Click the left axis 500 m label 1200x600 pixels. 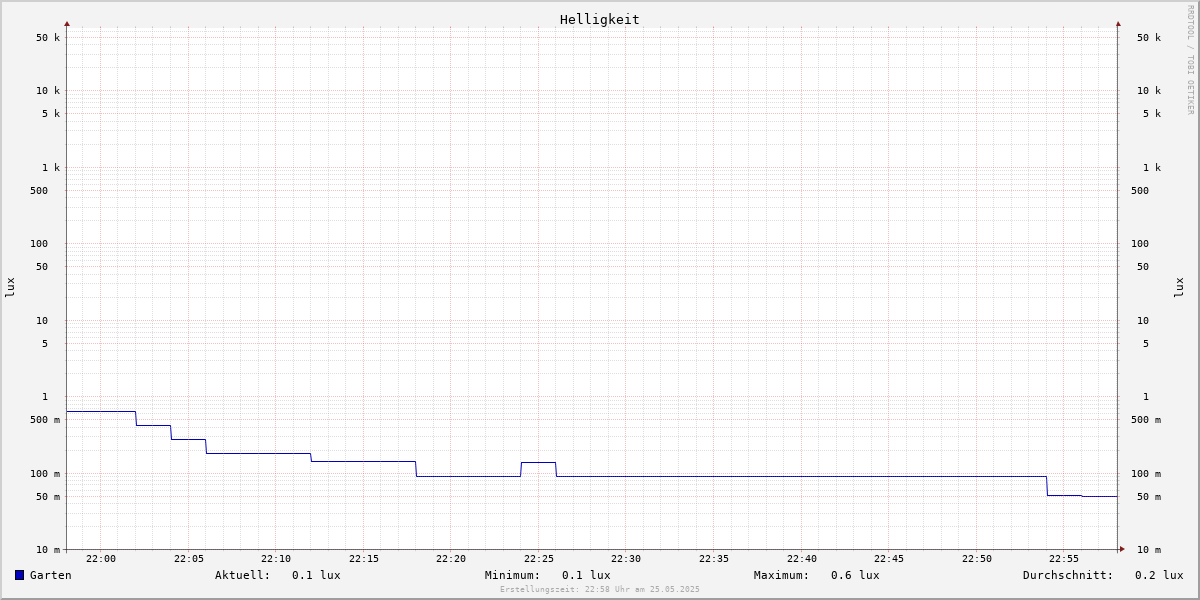[45, 420]
